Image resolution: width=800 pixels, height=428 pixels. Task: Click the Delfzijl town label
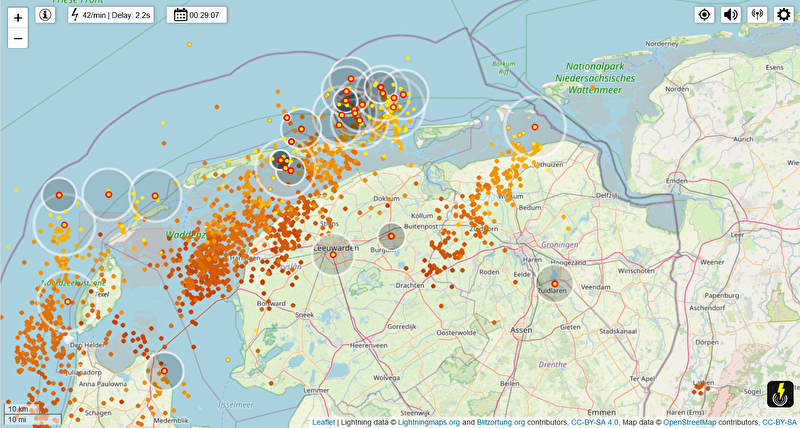click(606, 195)
